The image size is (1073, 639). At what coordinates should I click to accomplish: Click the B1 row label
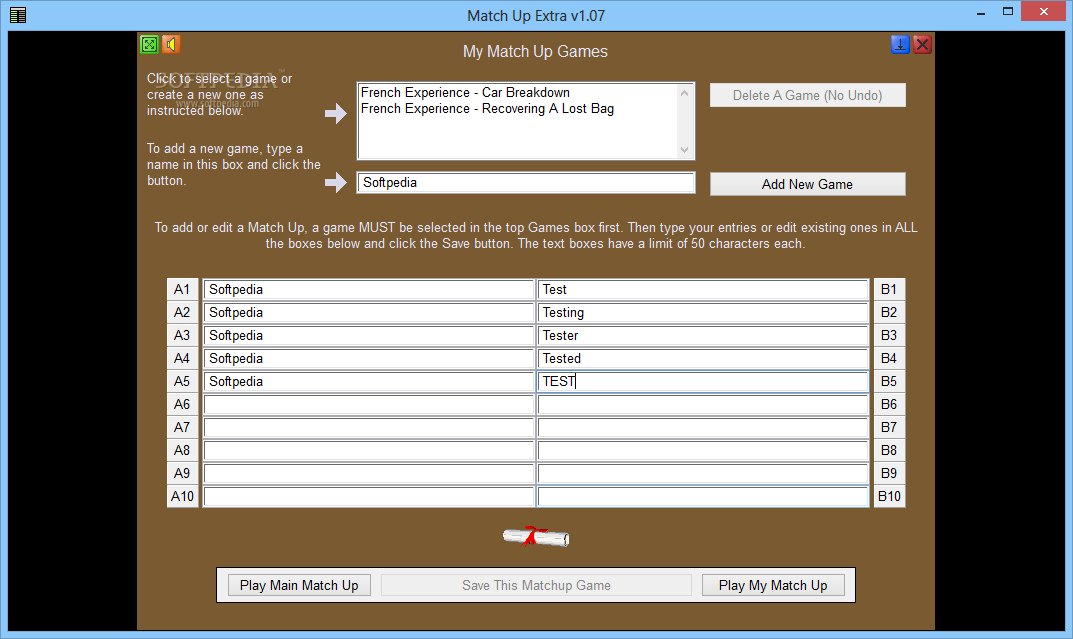click(889, 289)
